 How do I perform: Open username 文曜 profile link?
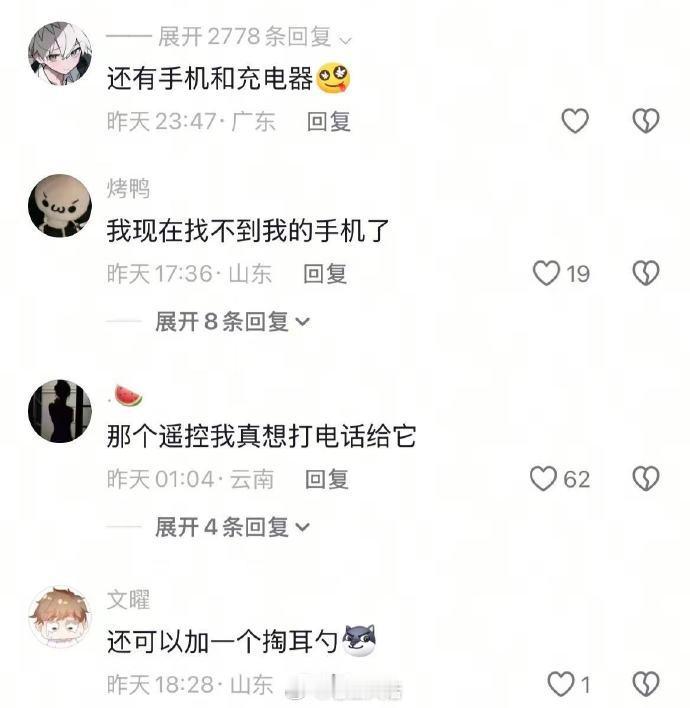coord(128,600)
